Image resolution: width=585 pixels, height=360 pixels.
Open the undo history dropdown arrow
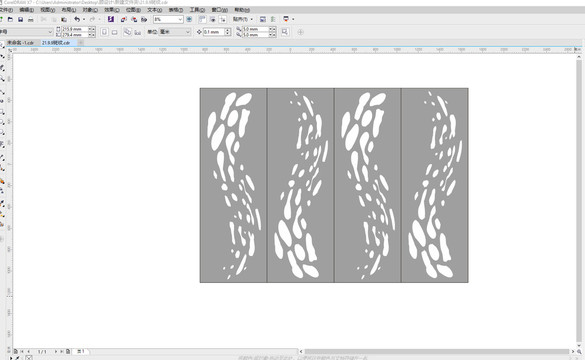pyautogui.click(x=84, y=19)
